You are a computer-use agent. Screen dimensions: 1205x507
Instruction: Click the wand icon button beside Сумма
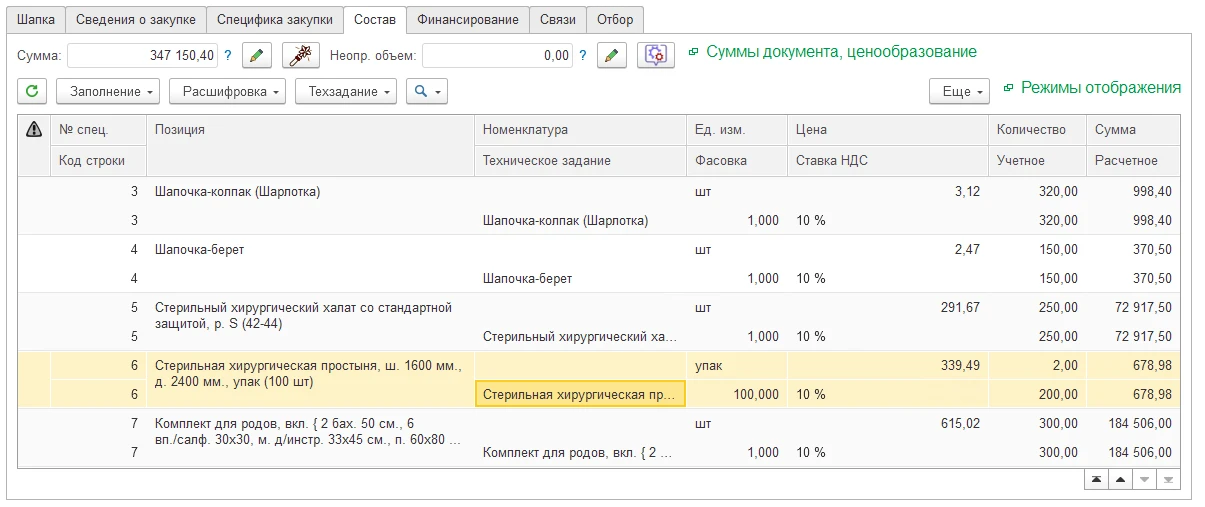pos(300,55)
